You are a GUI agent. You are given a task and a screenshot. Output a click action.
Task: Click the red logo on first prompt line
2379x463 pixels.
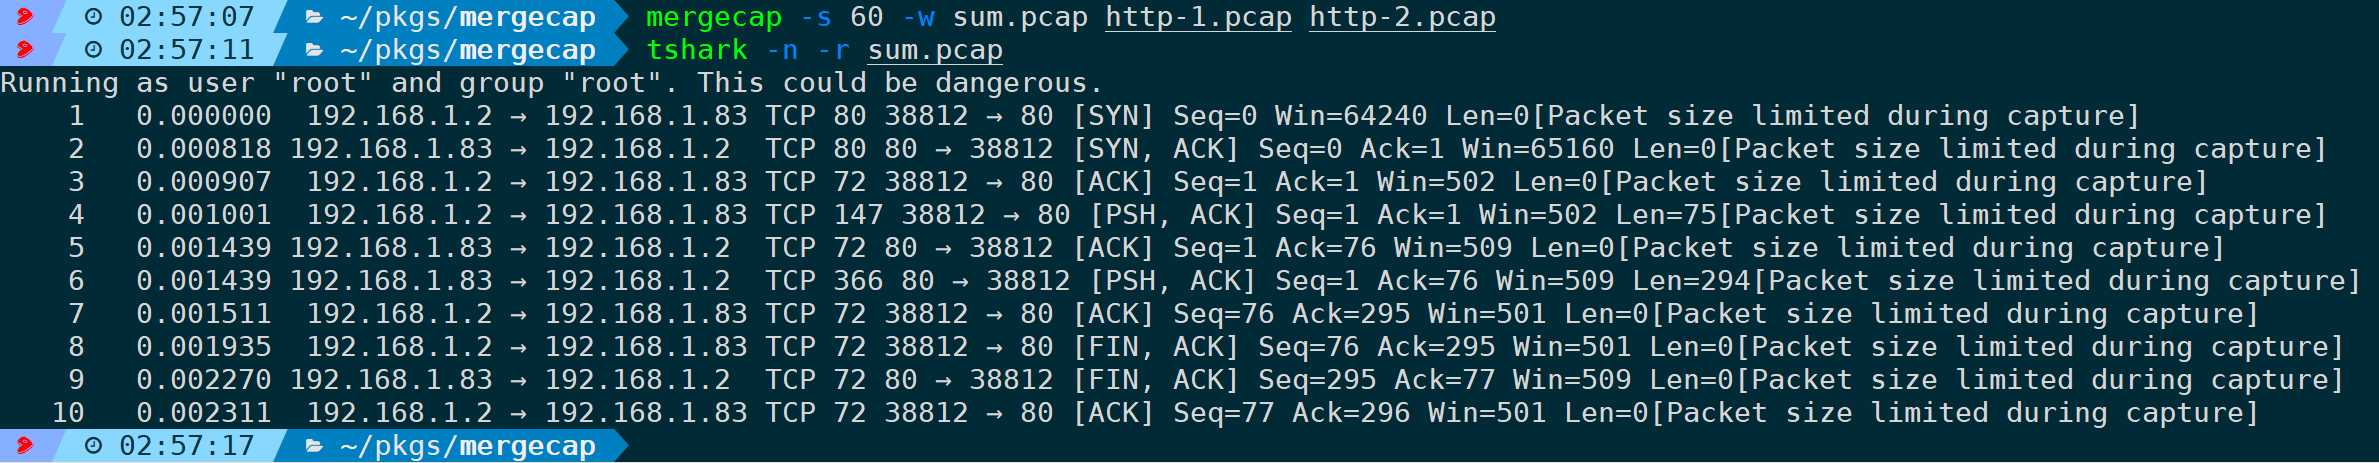coord(24,17)
